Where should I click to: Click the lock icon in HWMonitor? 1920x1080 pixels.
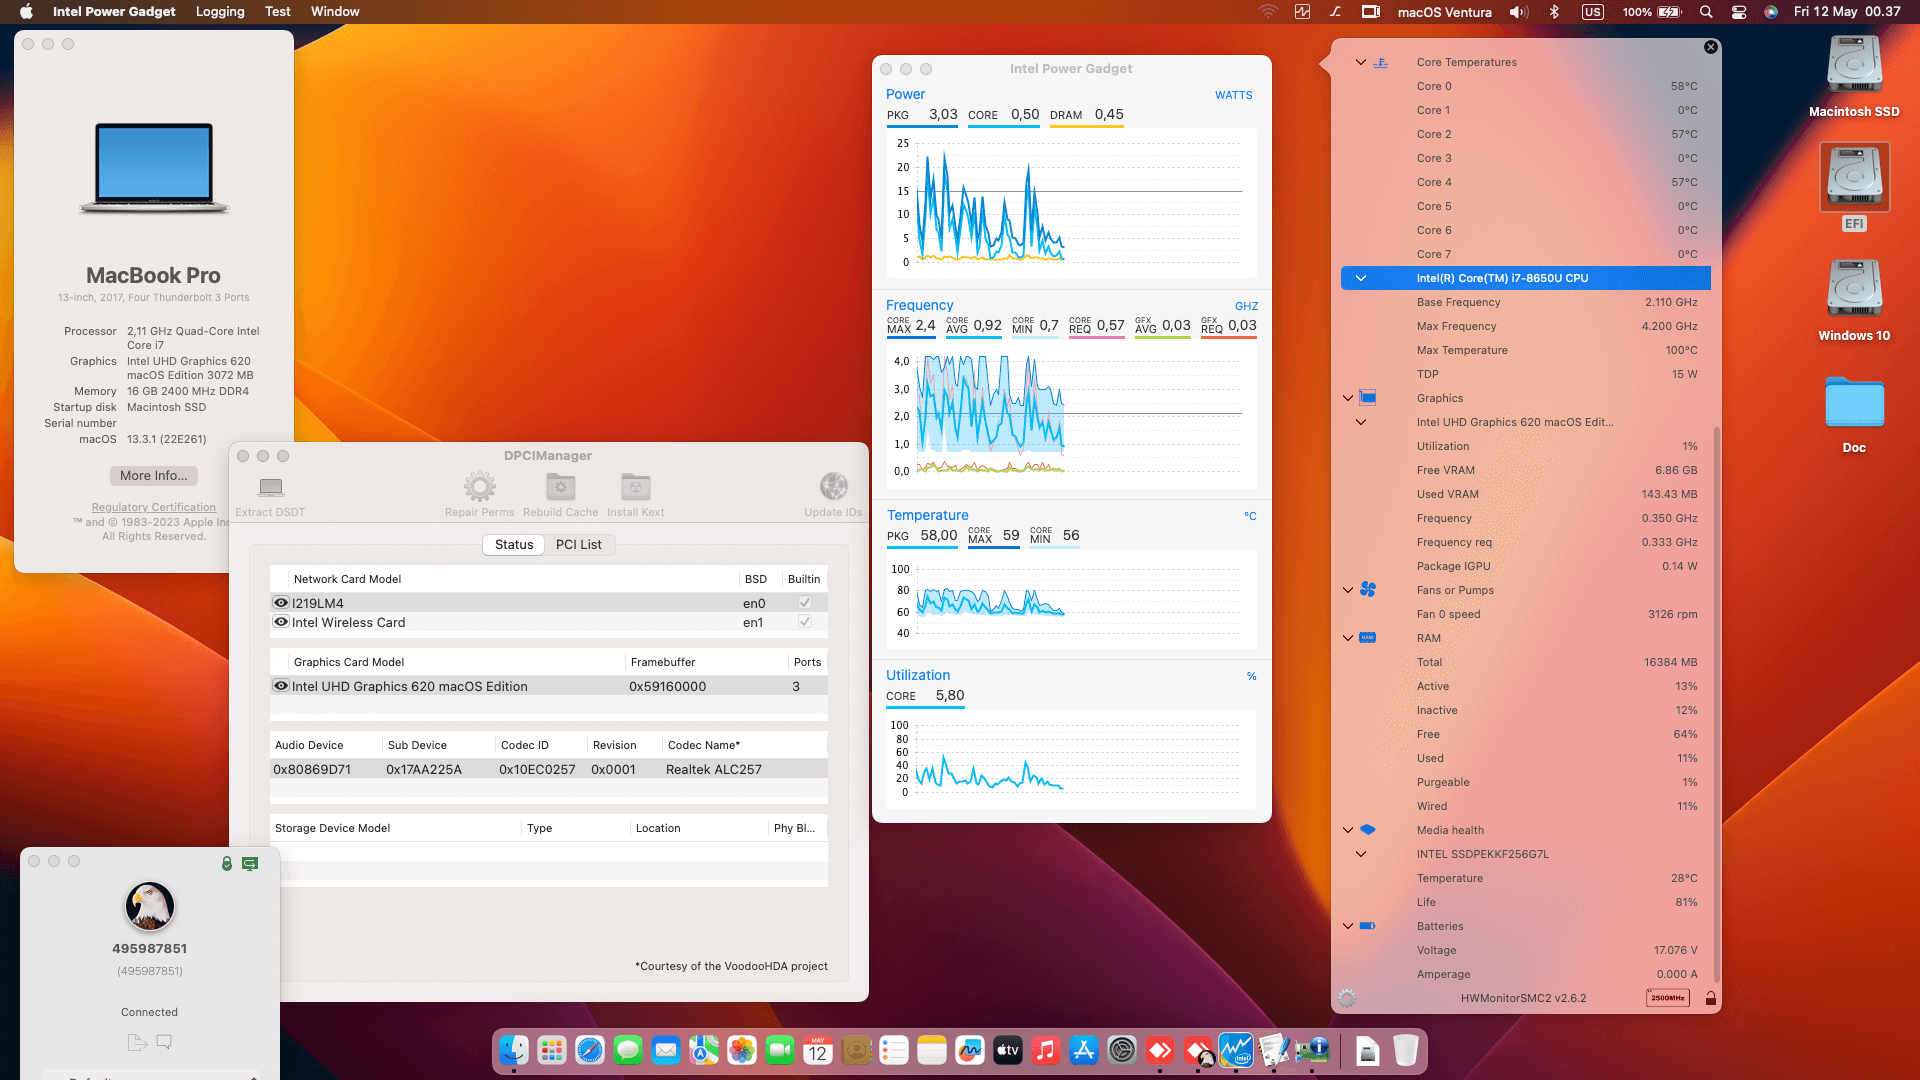coord(1711,998)
